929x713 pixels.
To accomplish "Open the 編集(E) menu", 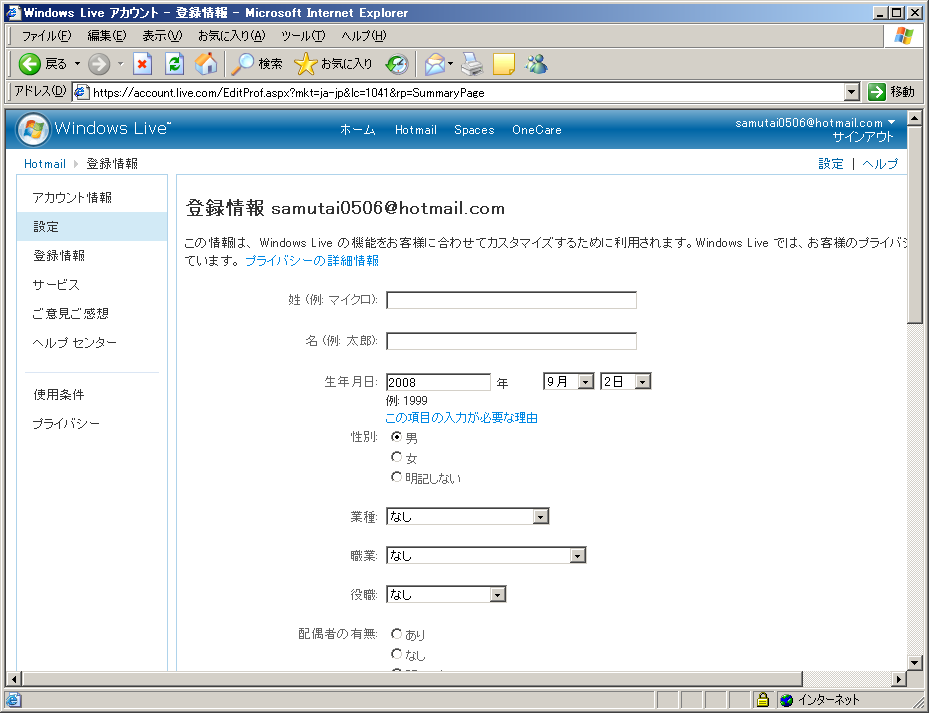I will 107,36.
